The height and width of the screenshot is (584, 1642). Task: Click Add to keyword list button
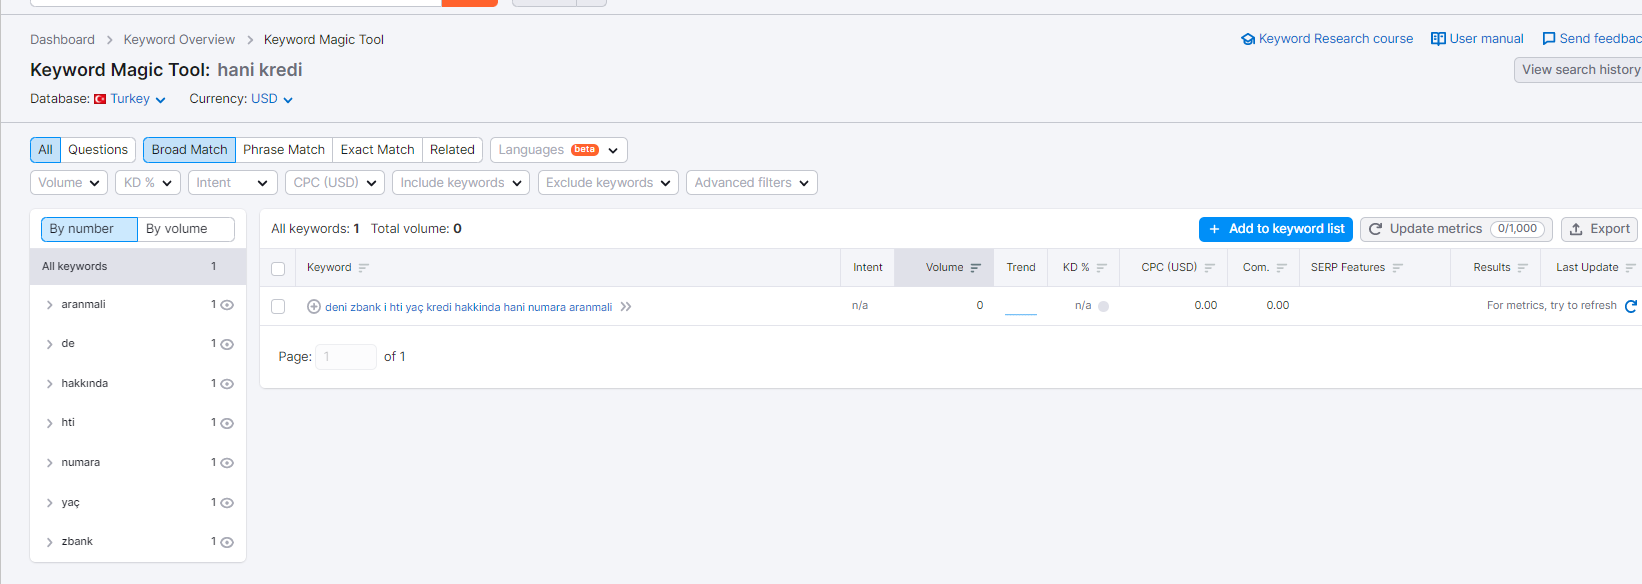click(1276, 229)
